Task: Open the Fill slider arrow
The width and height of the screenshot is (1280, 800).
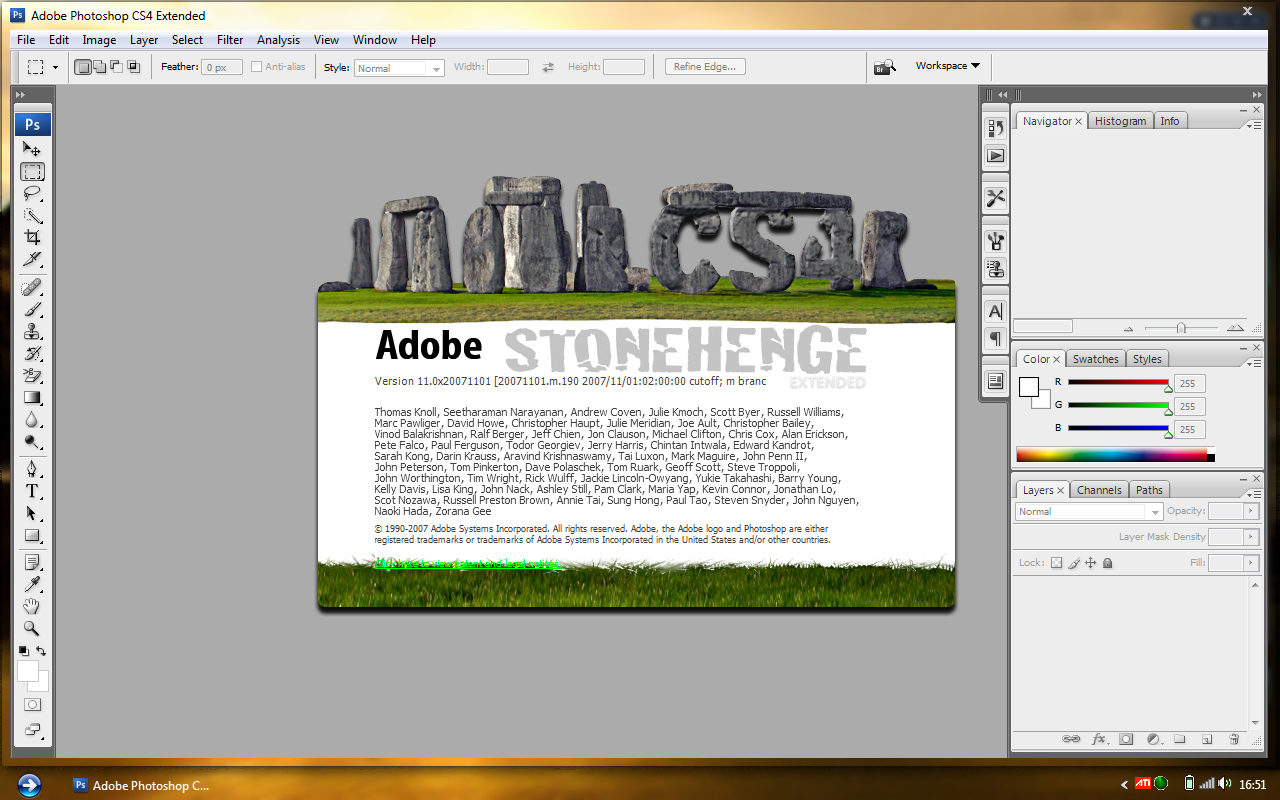Action: pos(1250,564)
